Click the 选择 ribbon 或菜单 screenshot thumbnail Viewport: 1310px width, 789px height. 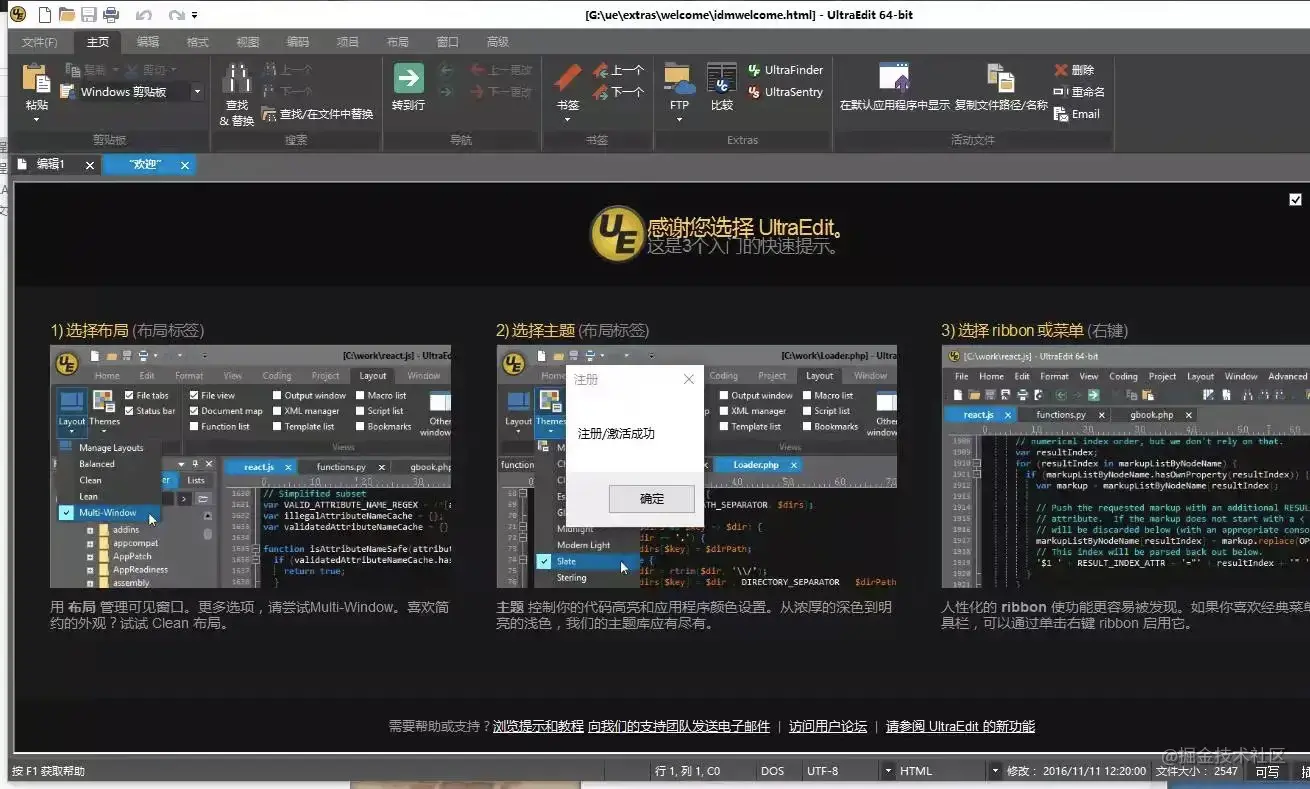tap(1126, 467)
